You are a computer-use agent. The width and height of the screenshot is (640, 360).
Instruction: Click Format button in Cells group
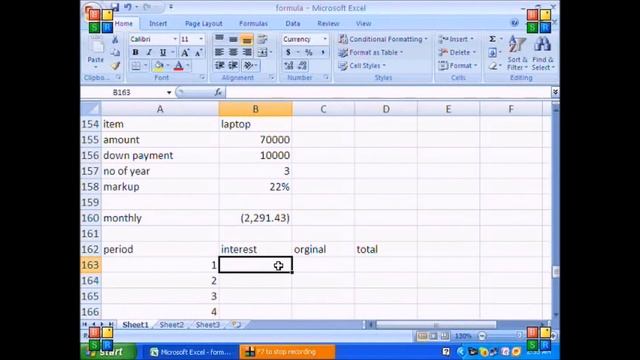[458, 65]
